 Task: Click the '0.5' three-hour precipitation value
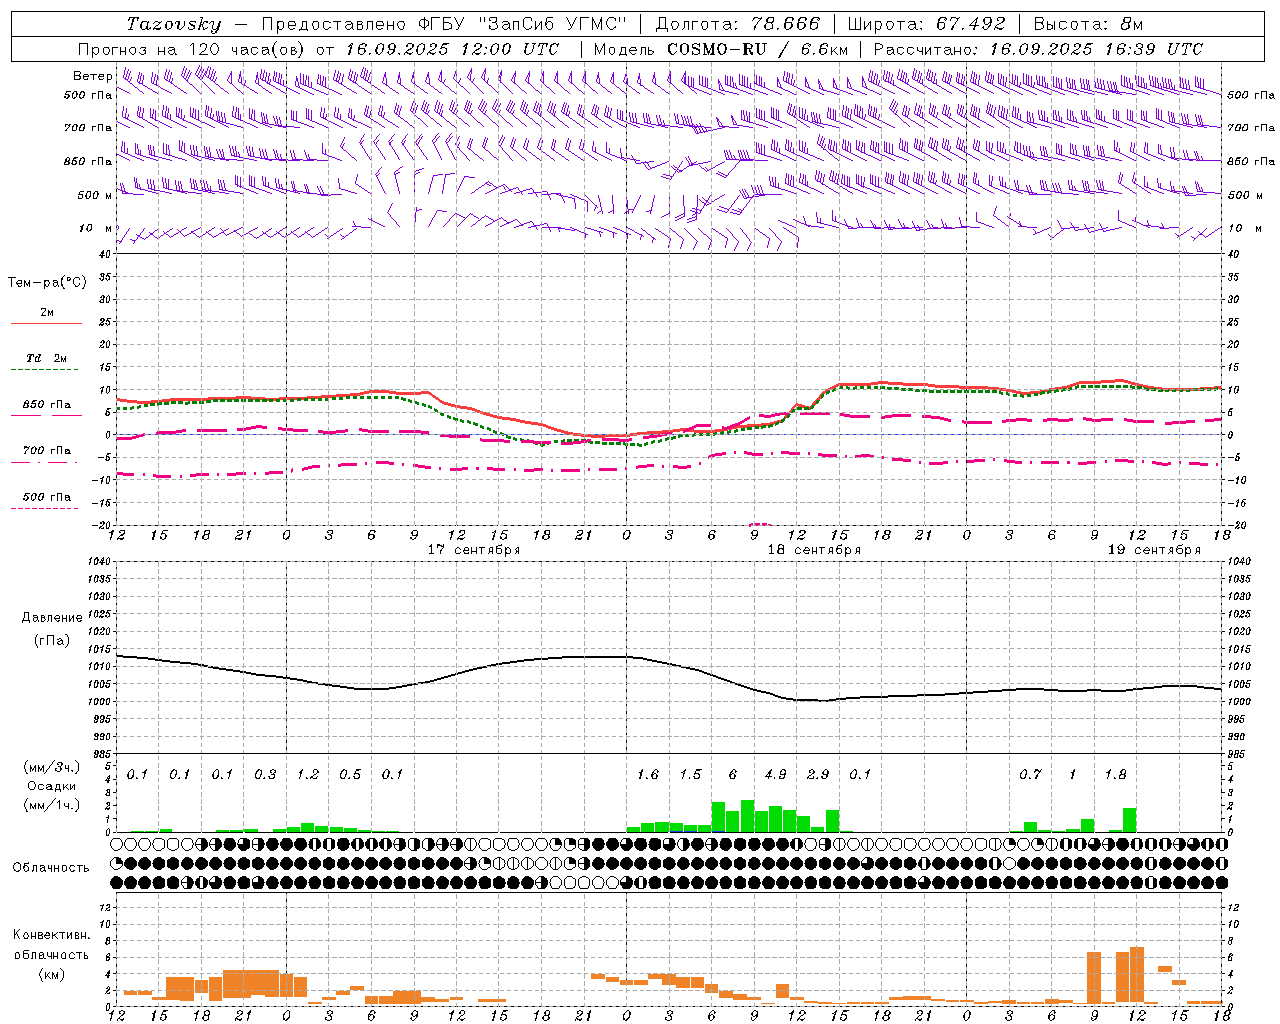coord(350,775)
